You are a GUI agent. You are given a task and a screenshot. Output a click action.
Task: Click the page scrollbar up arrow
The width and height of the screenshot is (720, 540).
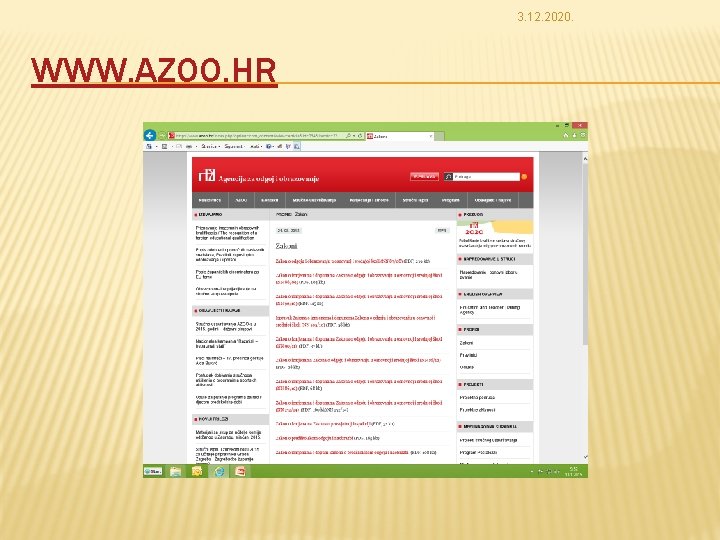click(585, 158)
